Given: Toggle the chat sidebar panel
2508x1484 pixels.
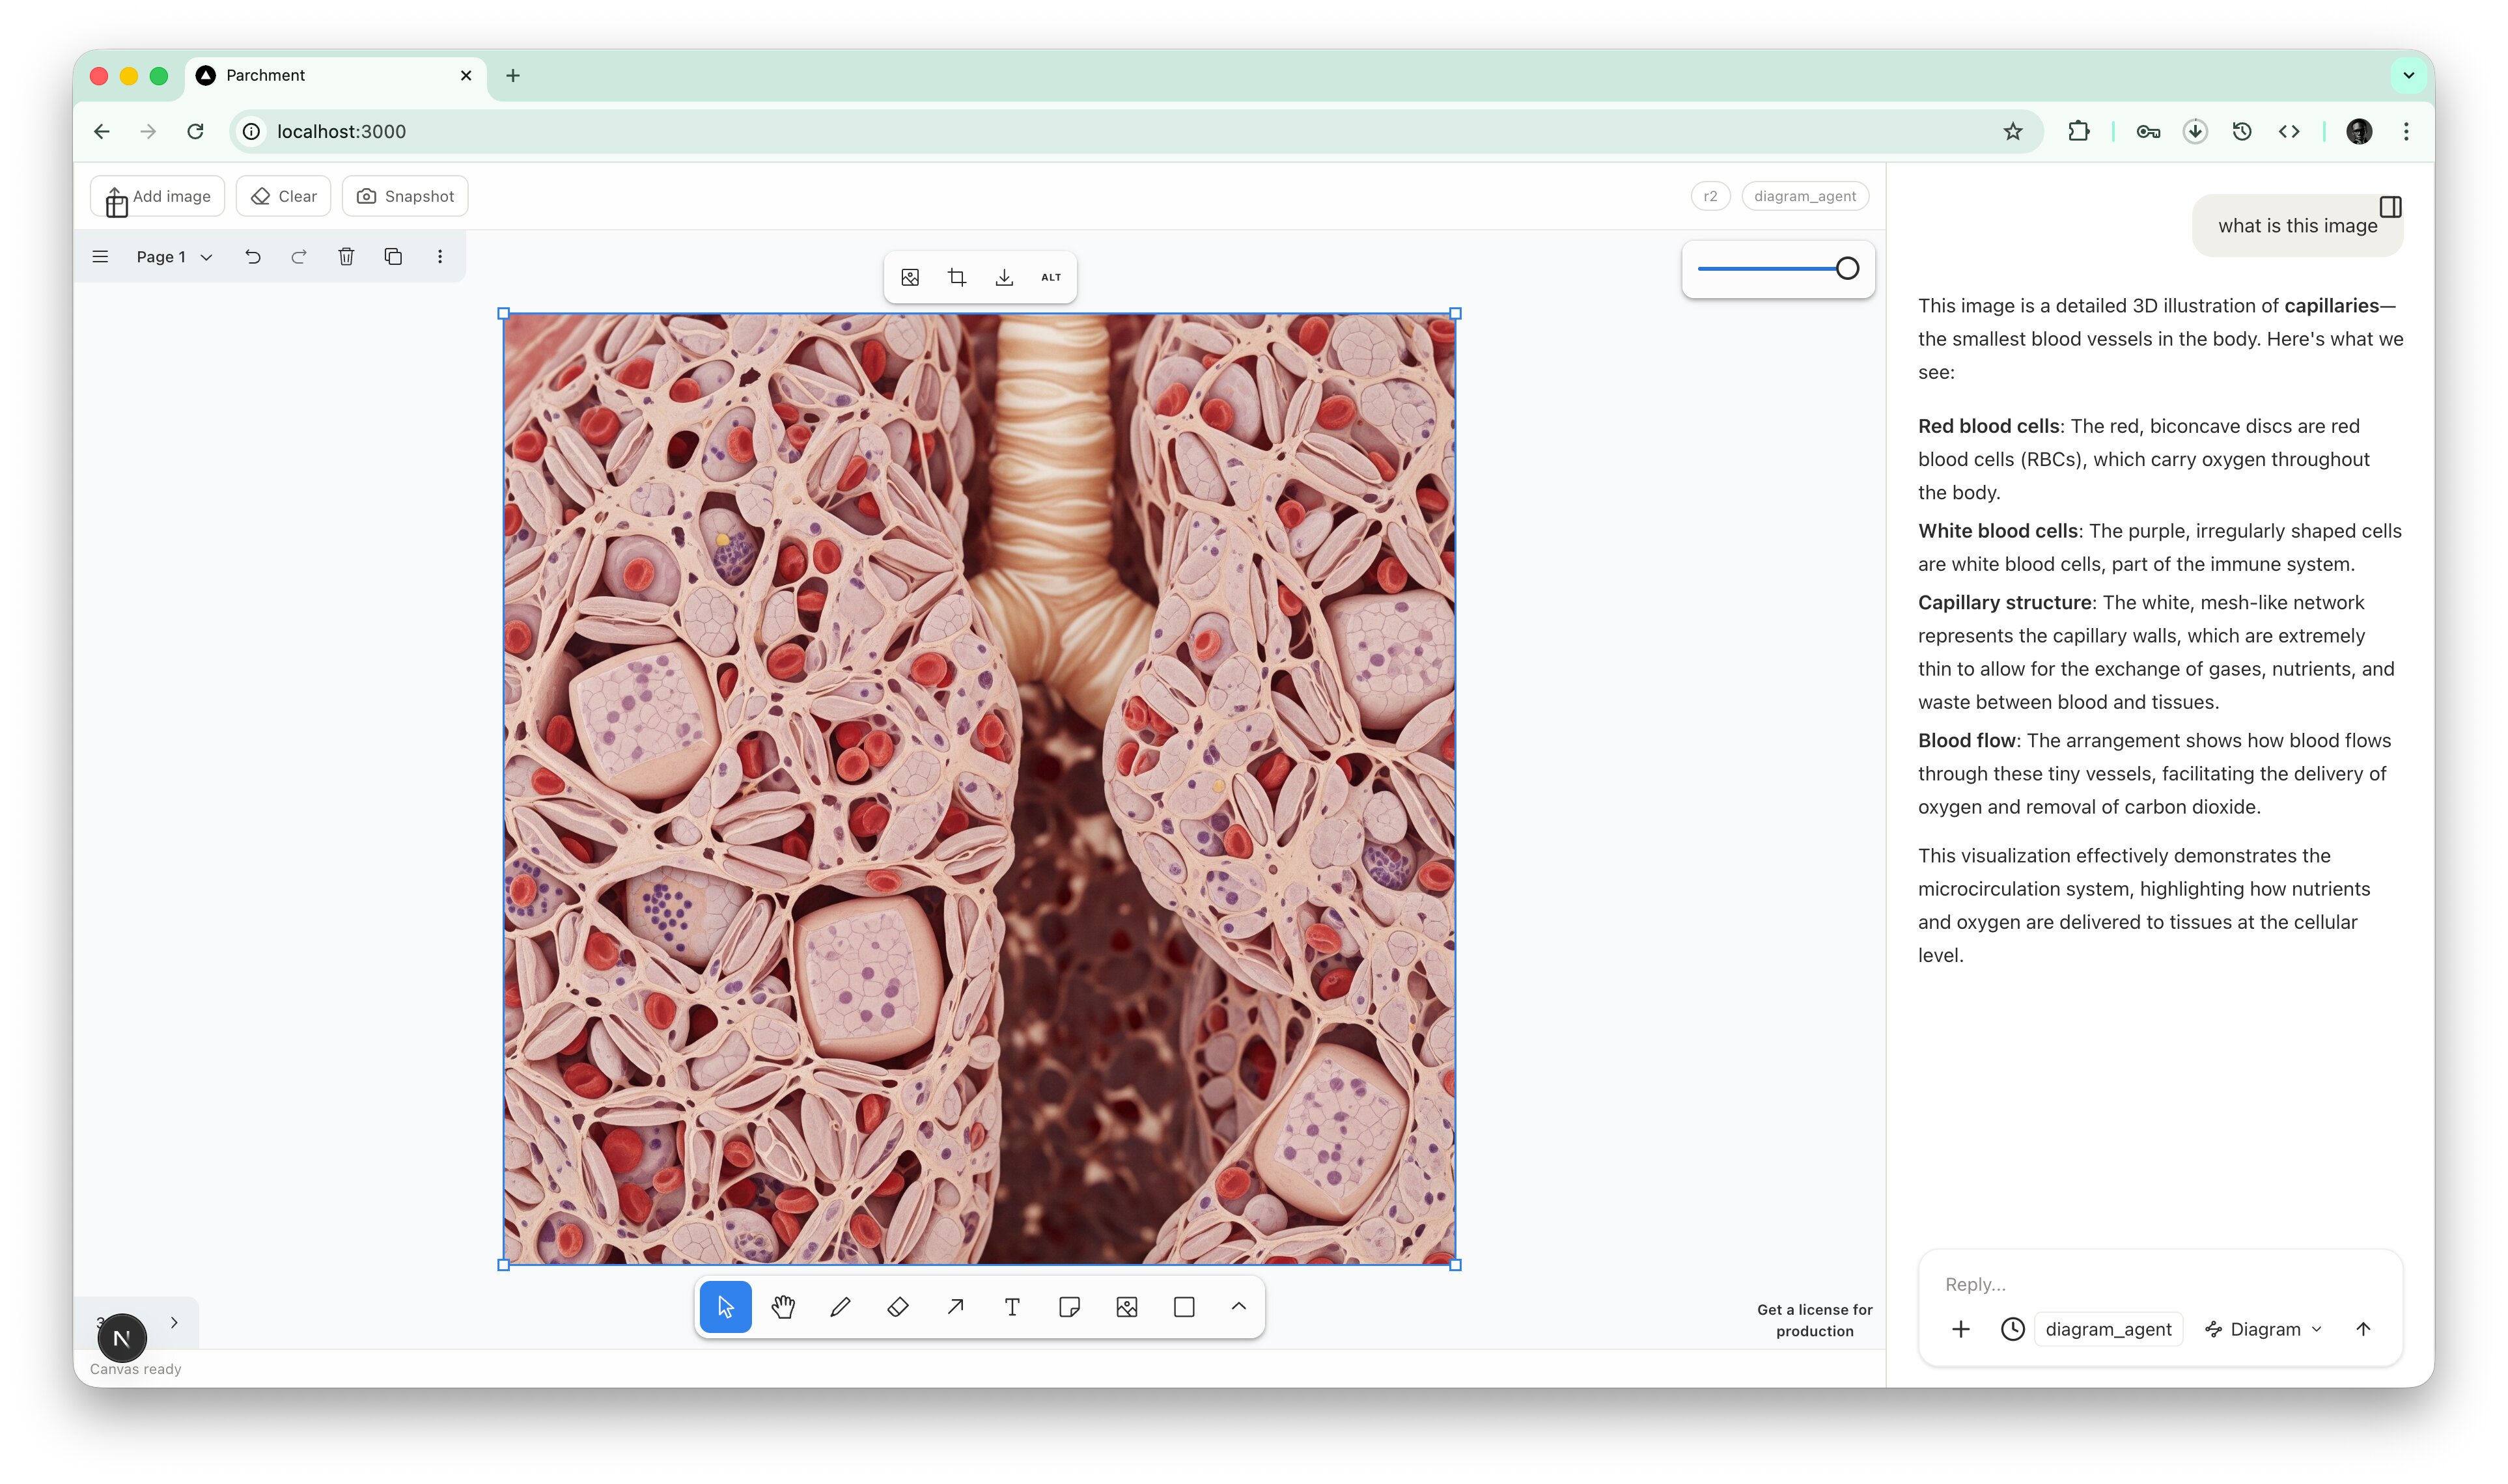Looking at the screenshot, I should point(2390,207).
